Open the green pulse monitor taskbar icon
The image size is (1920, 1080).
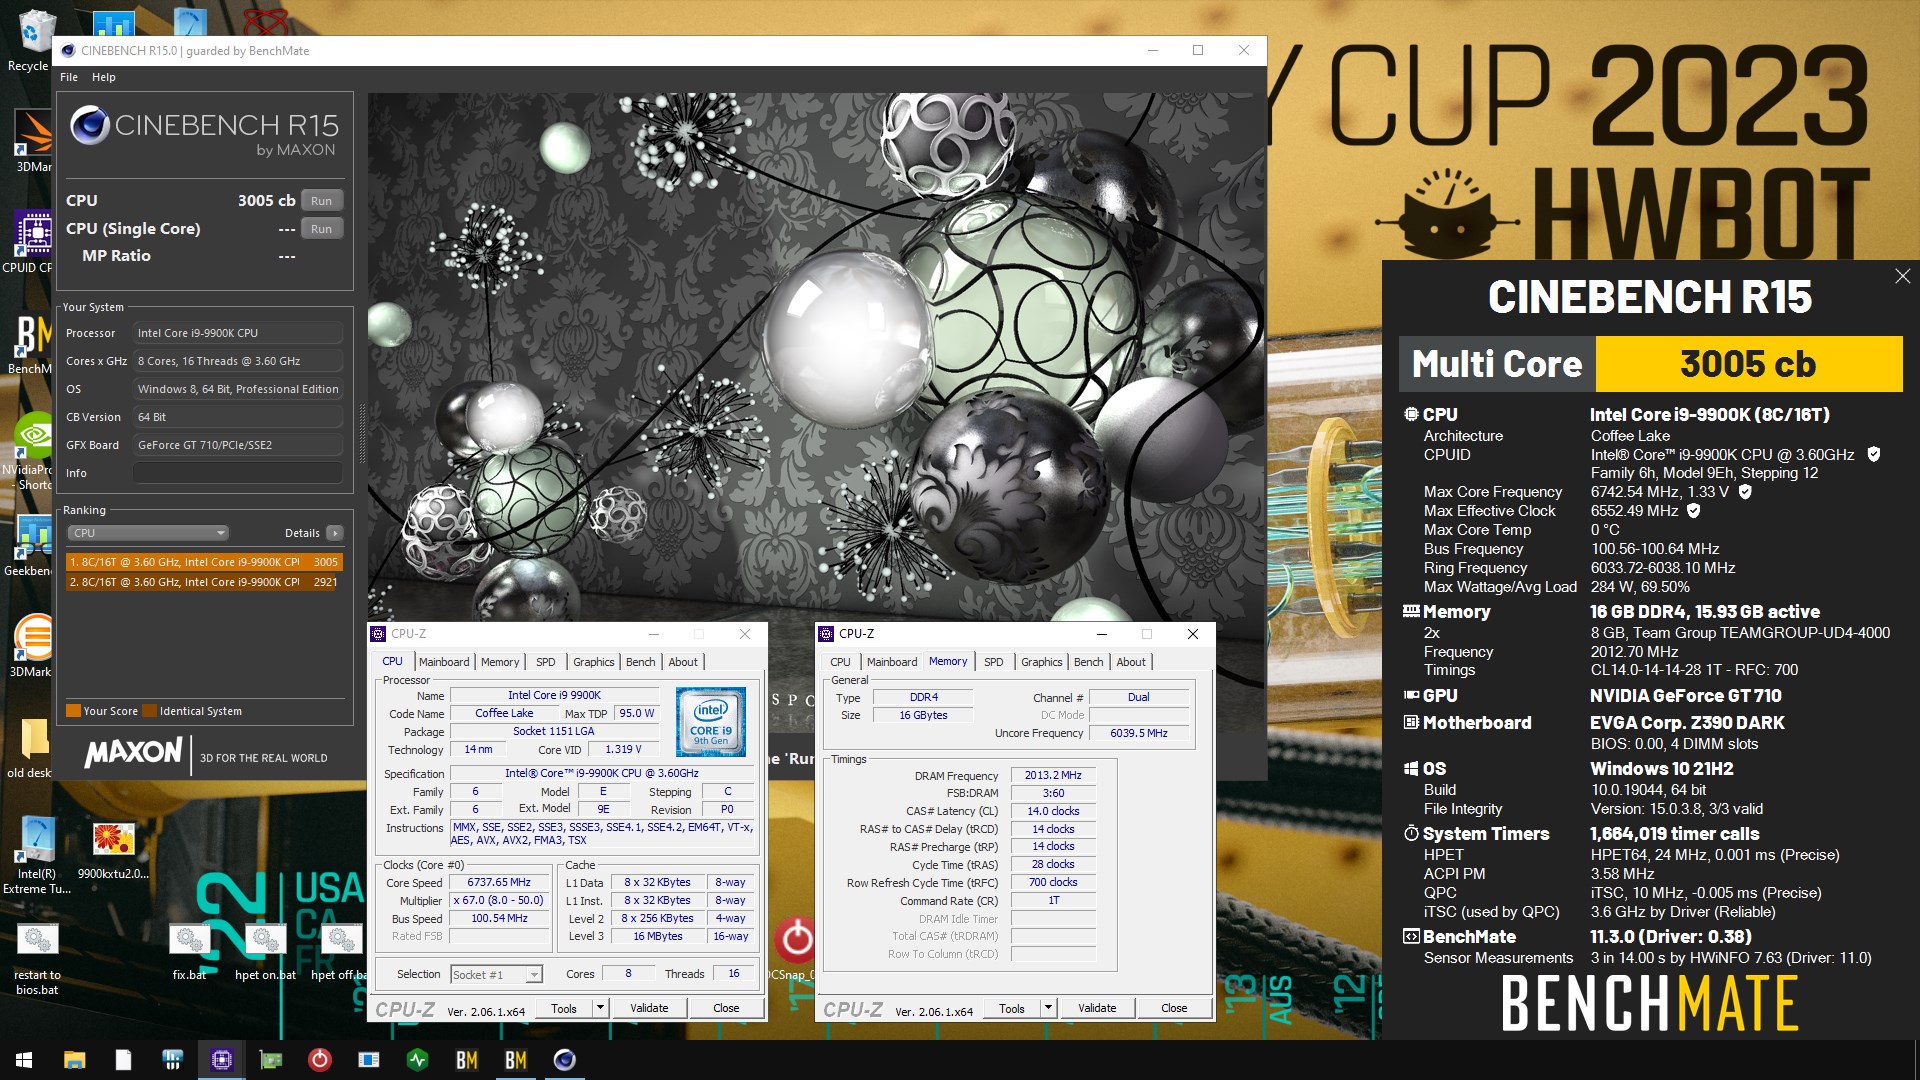417,1060
